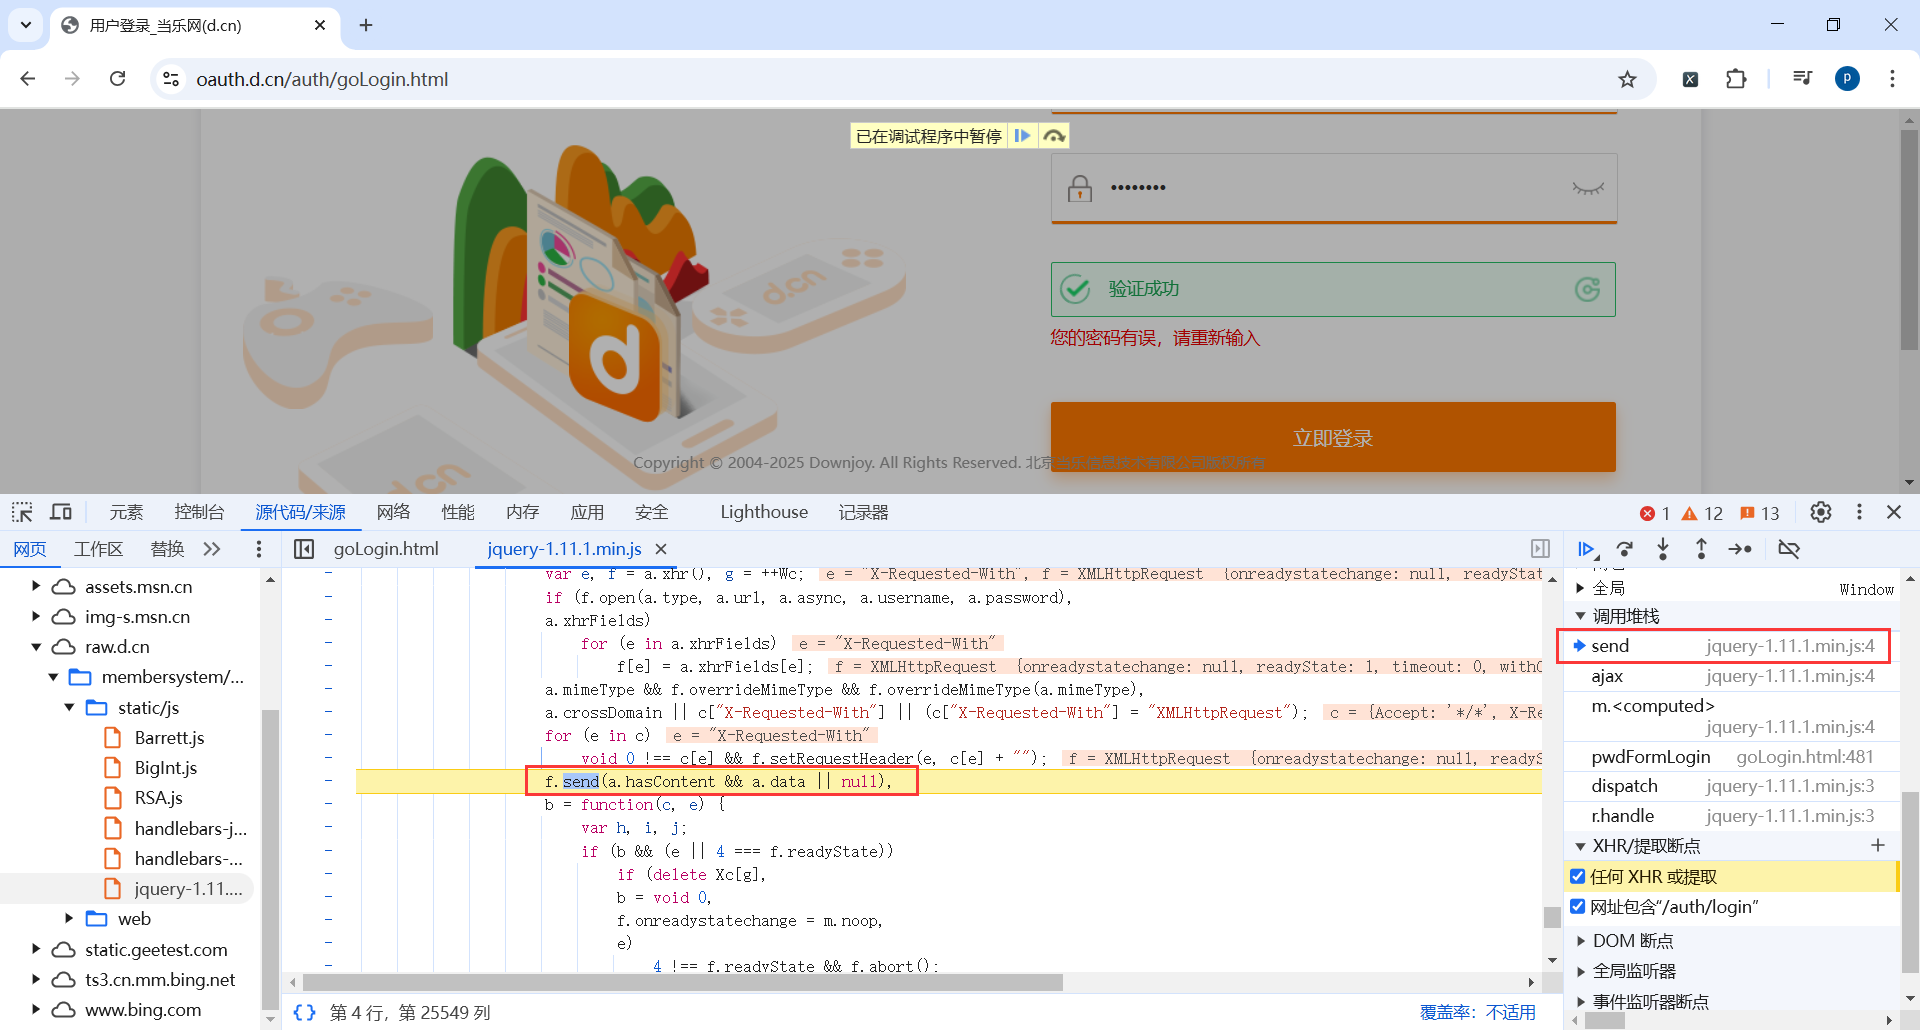Open BigInt.js in the file tree
The width and height of the screenshot is (1920, 1030).
(x=166, y=768)
